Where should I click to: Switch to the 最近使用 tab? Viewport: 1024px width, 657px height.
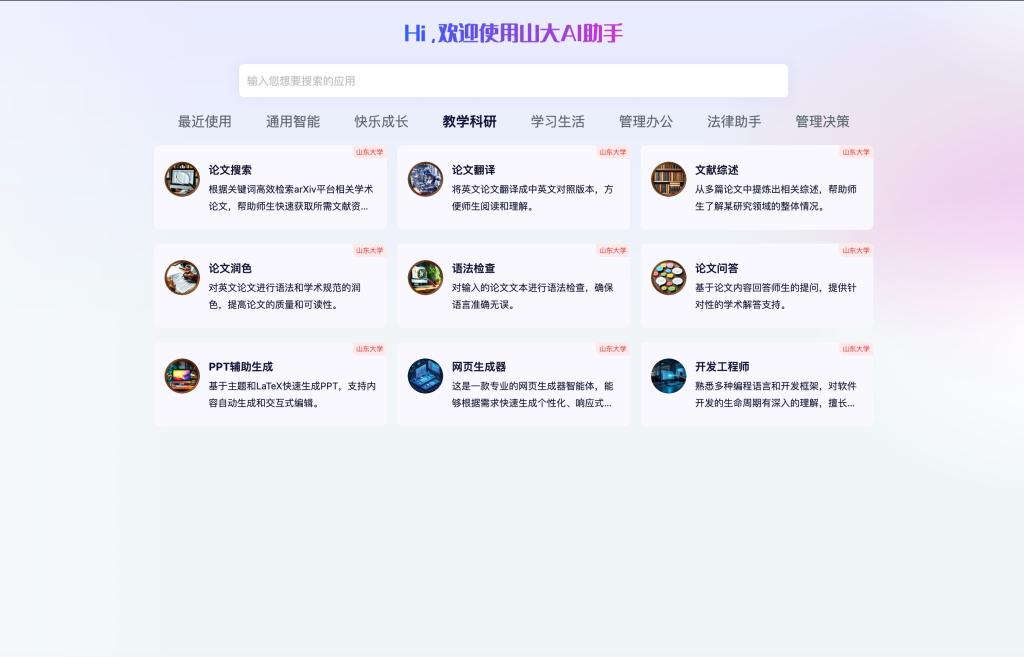click(204, 121)
